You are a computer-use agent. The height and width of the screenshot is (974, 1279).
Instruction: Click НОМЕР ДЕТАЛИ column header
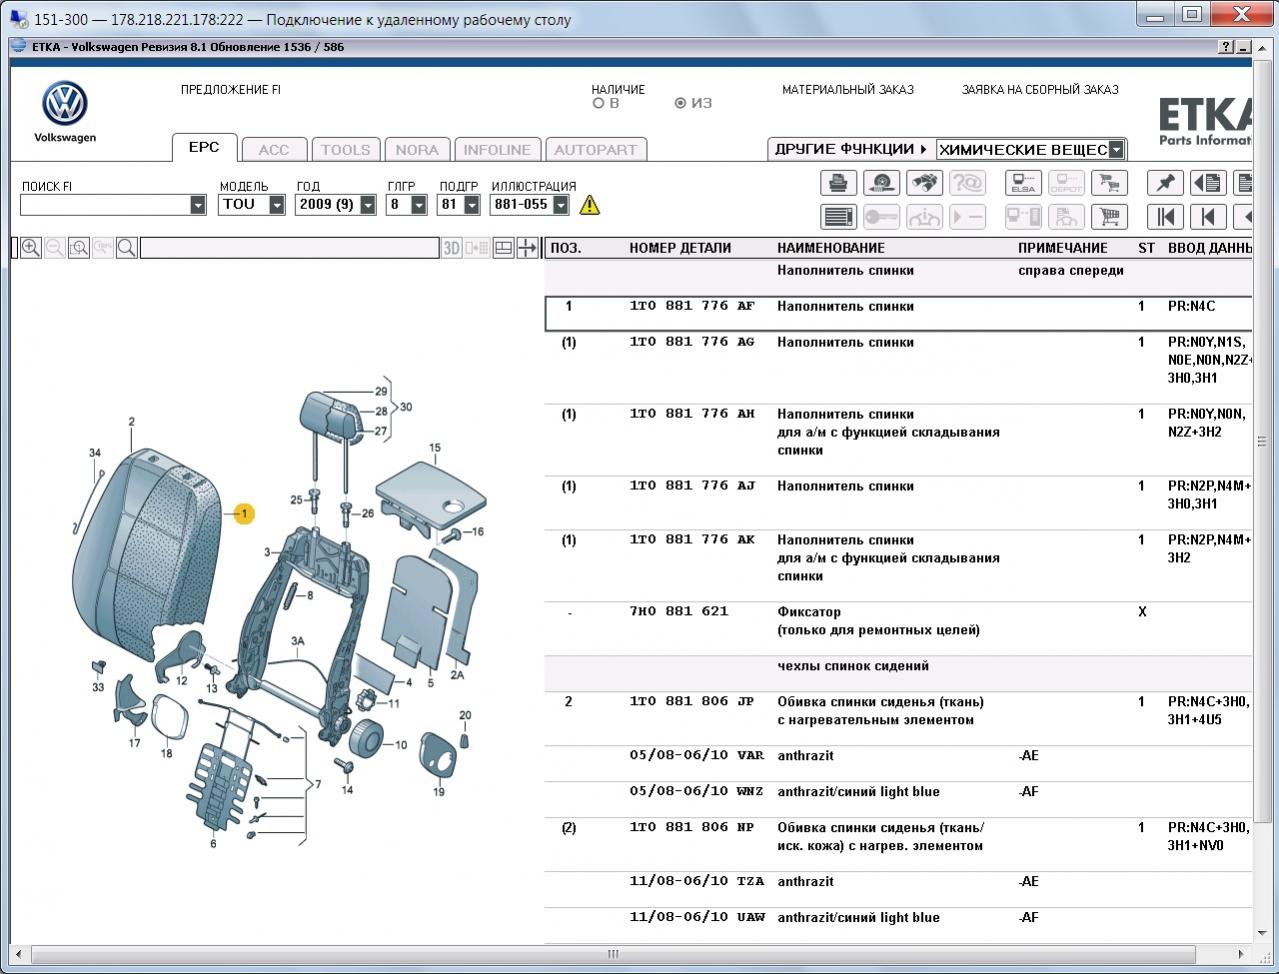click(x=680, y=248)
